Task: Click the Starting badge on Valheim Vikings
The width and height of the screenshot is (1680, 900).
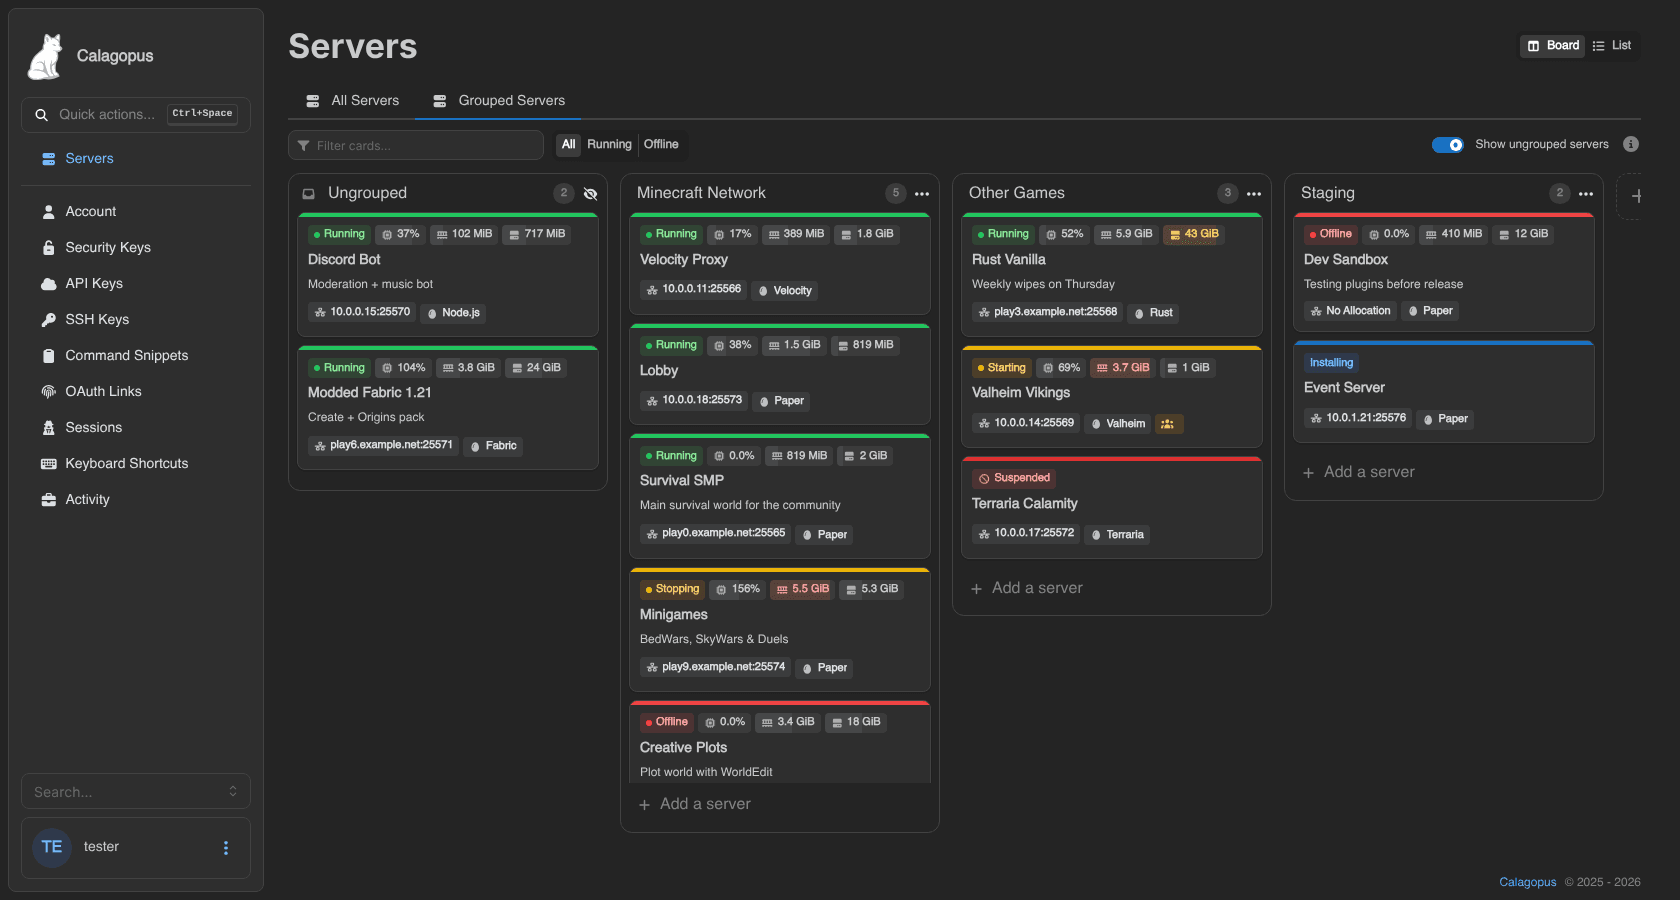Action: pyautogui.click(x=1001, y=368)
